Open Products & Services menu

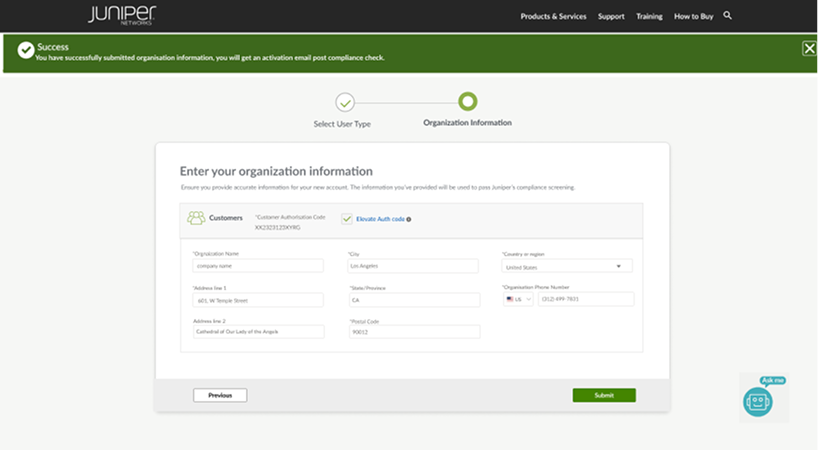[553, 16]
